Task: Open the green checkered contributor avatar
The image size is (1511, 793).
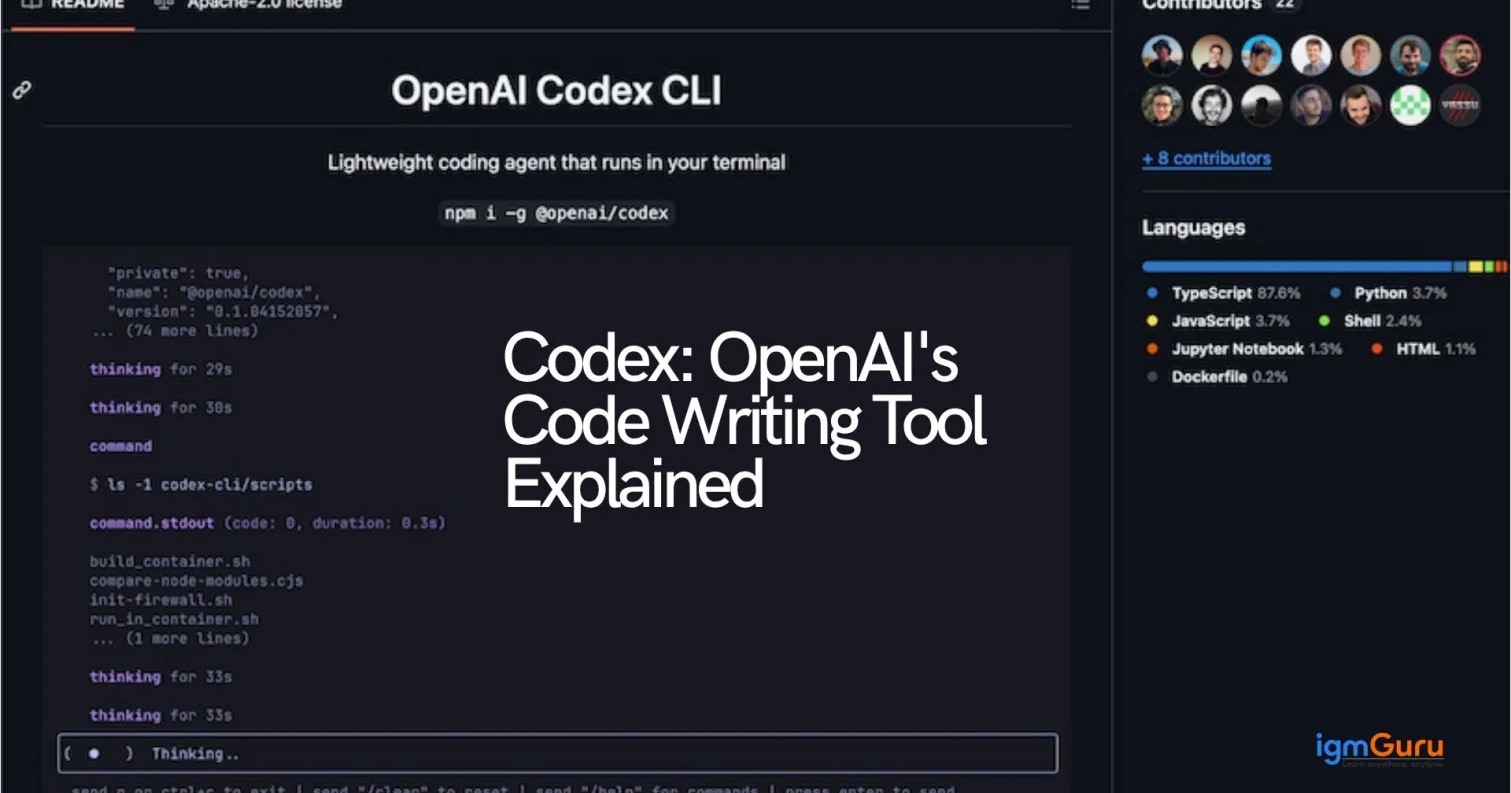Action: 1410,105
